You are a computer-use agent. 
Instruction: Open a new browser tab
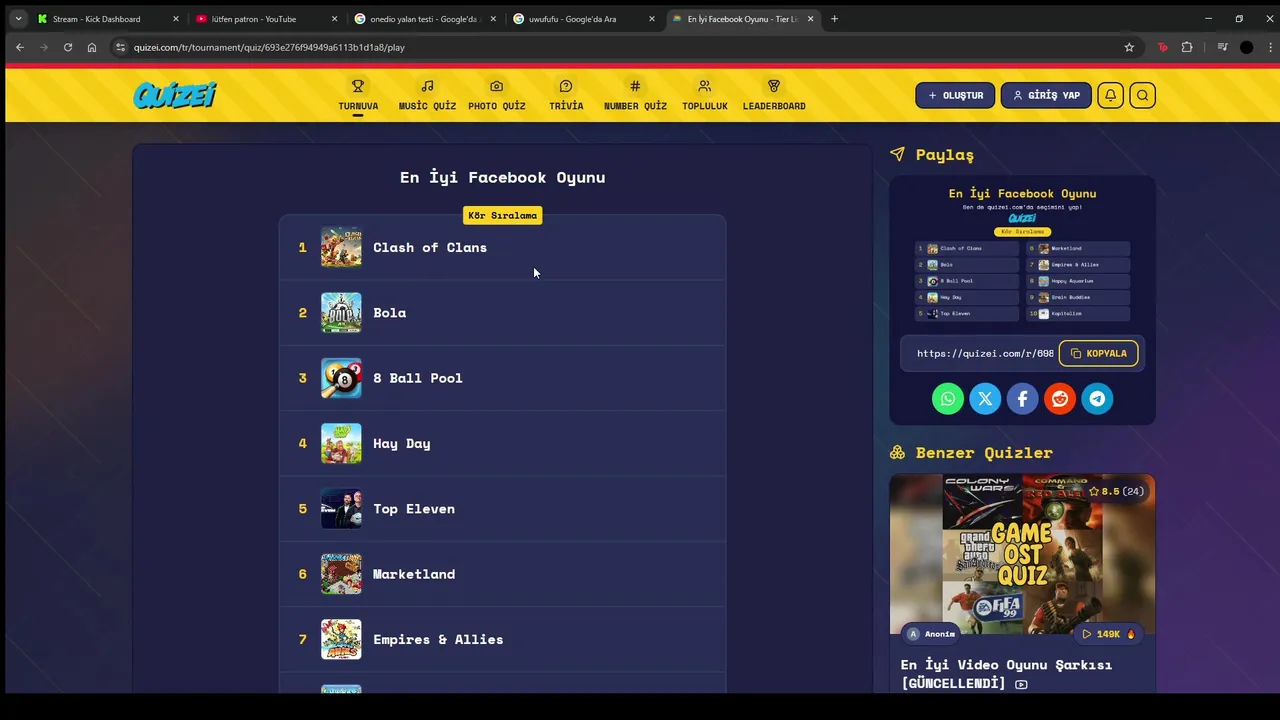pyautogui.click(x=834, y=19)
